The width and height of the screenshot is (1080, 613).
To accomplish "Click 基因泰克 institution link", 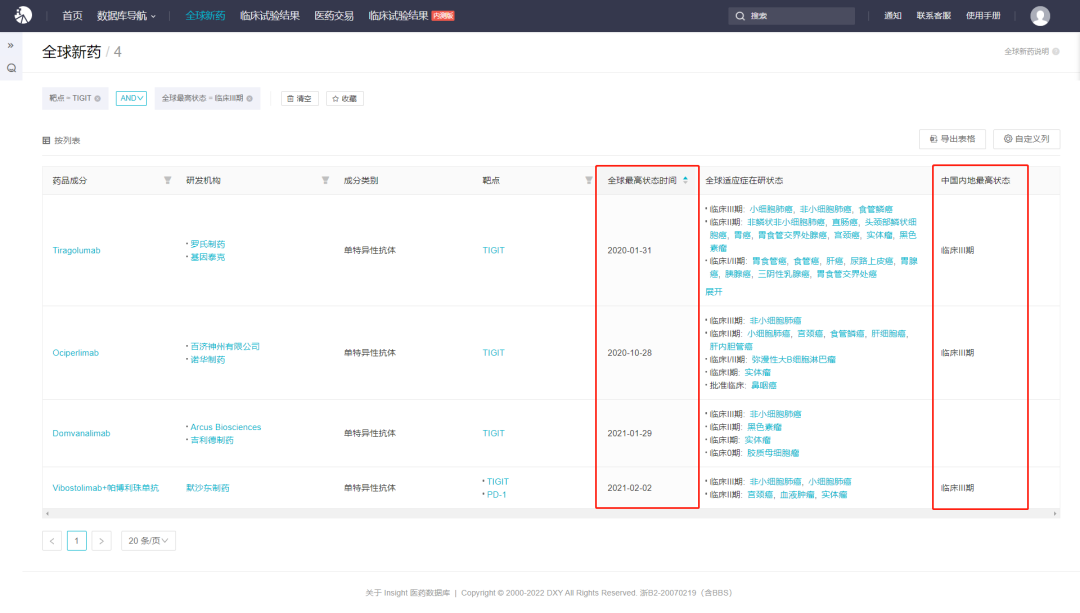I will point(207,257).
